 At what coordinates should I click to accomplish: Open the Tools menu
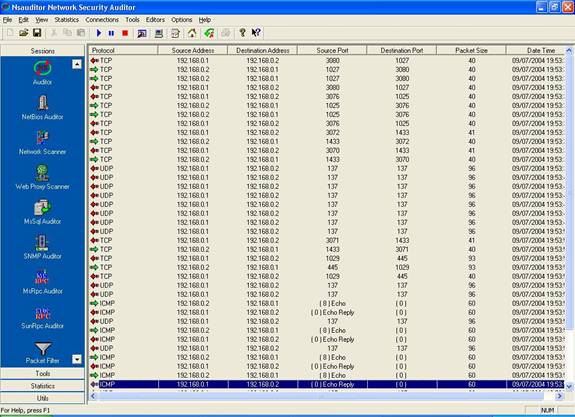tap(132, 20)
